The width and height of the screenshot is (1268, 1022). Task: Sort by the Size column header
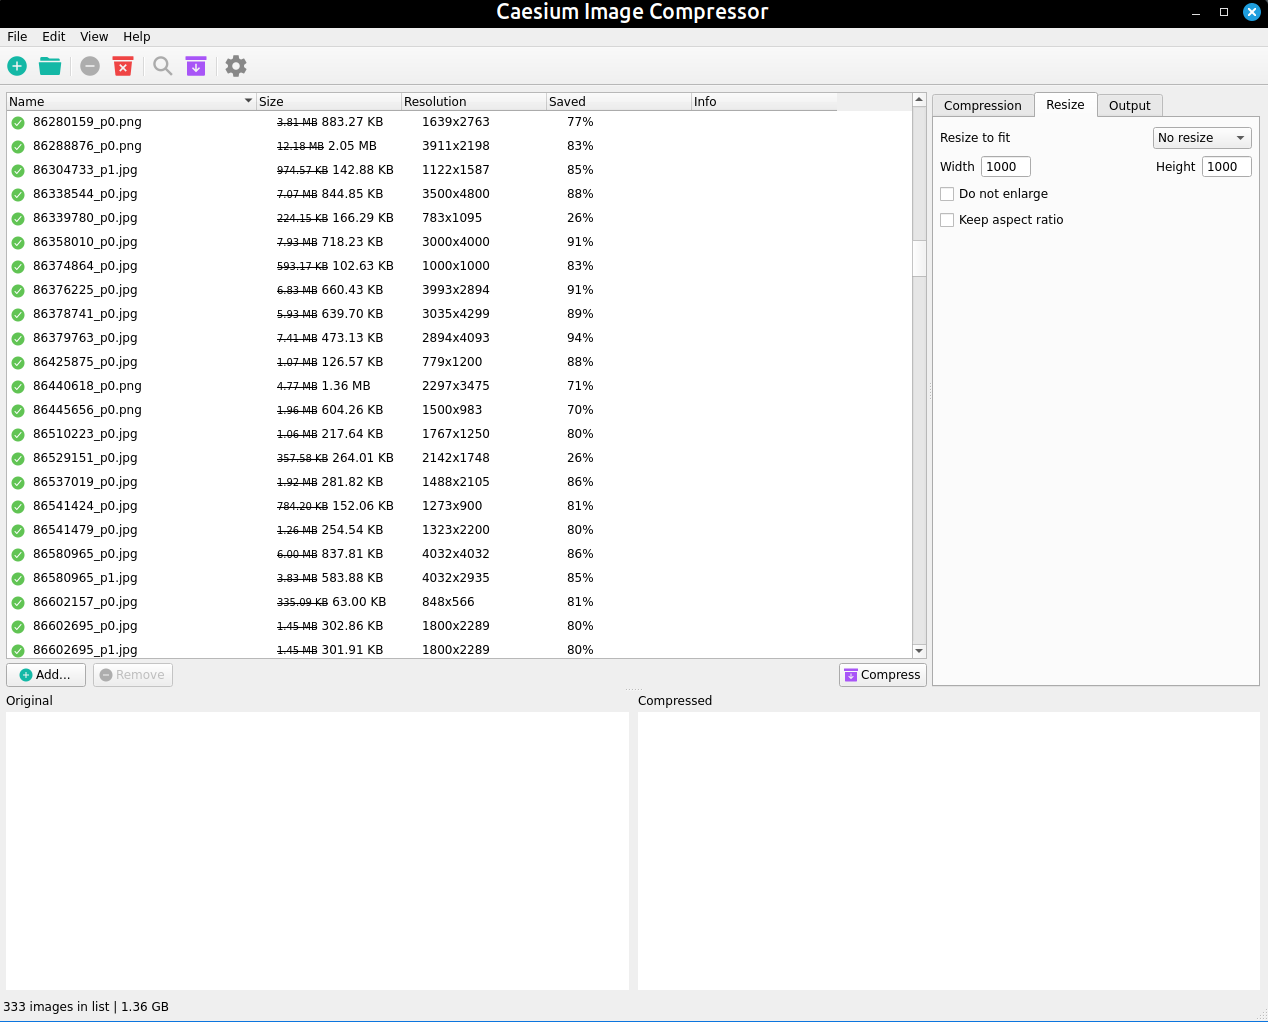[329, 101]
